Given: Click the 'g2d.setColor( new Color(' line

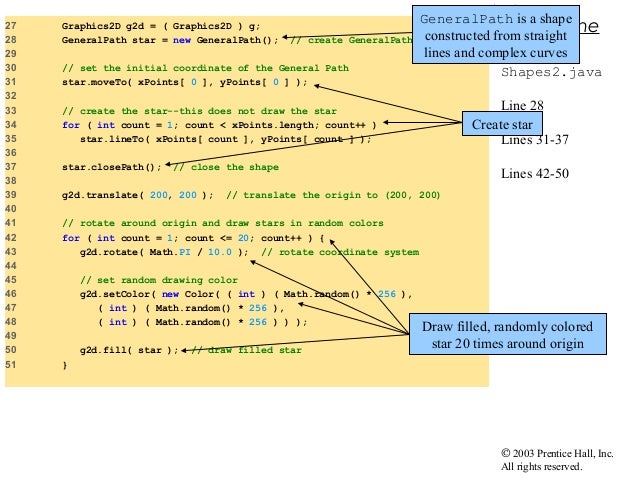Looking at the screenshot, I should (x=246, y=294).
